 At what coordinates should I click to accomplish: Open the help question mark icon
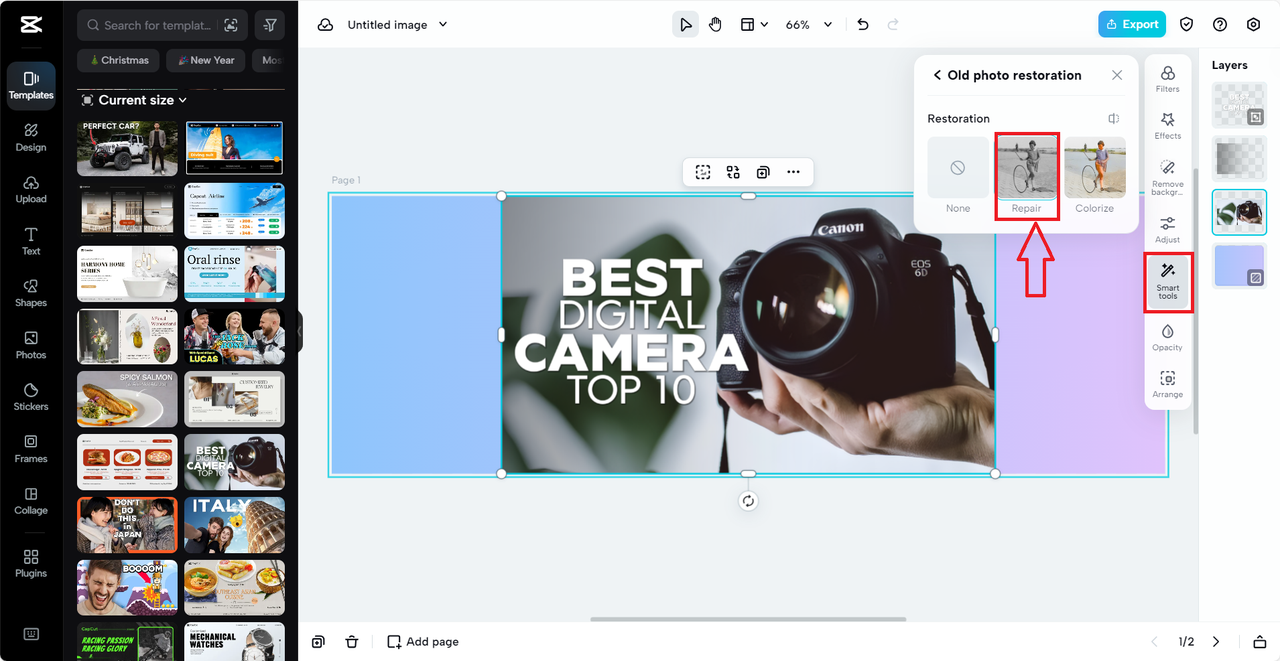(1220, 25)
